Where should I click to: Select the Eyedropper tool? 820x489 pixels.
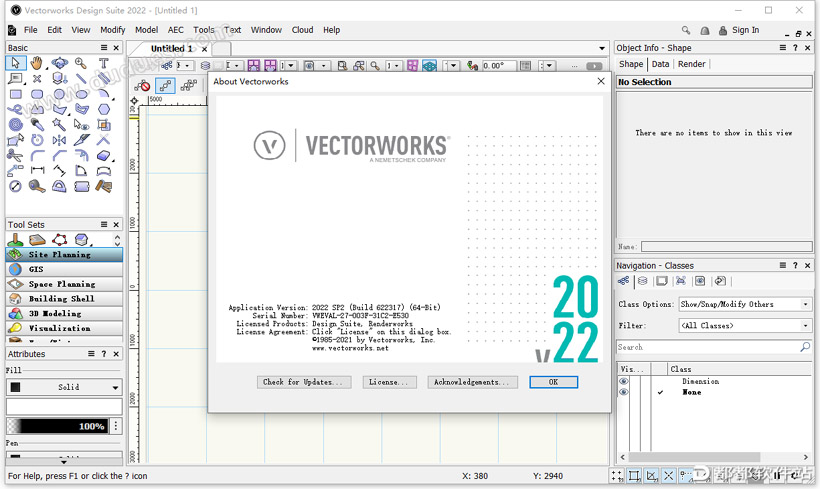click(x=37, y=124)
